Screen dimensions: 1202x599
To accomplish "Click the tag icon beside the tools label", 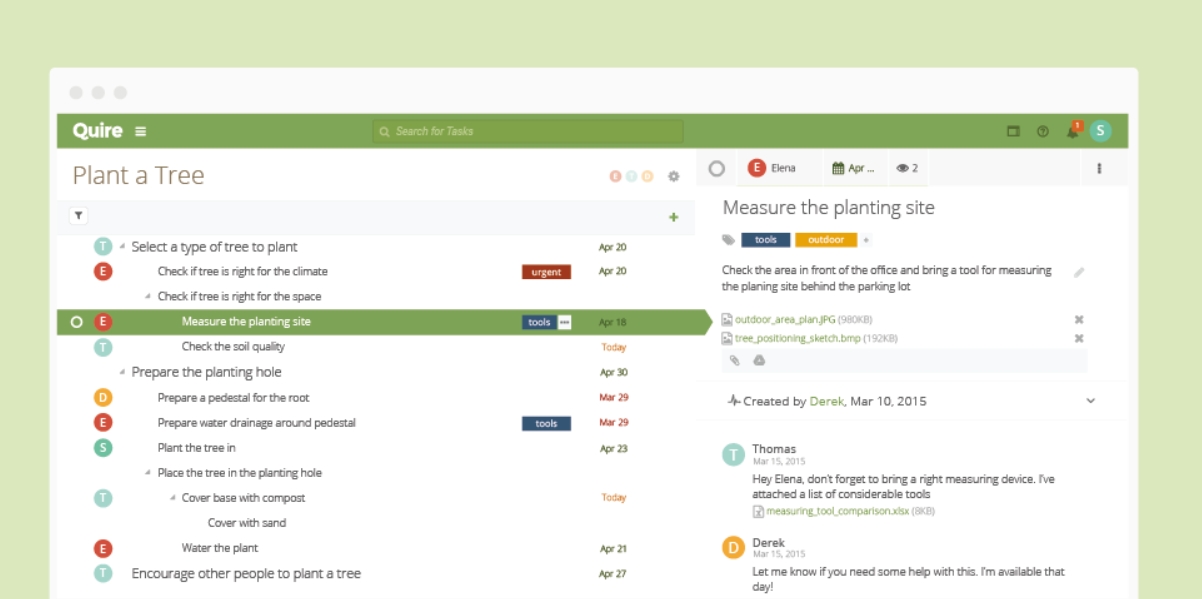I will tap(728, 240).
